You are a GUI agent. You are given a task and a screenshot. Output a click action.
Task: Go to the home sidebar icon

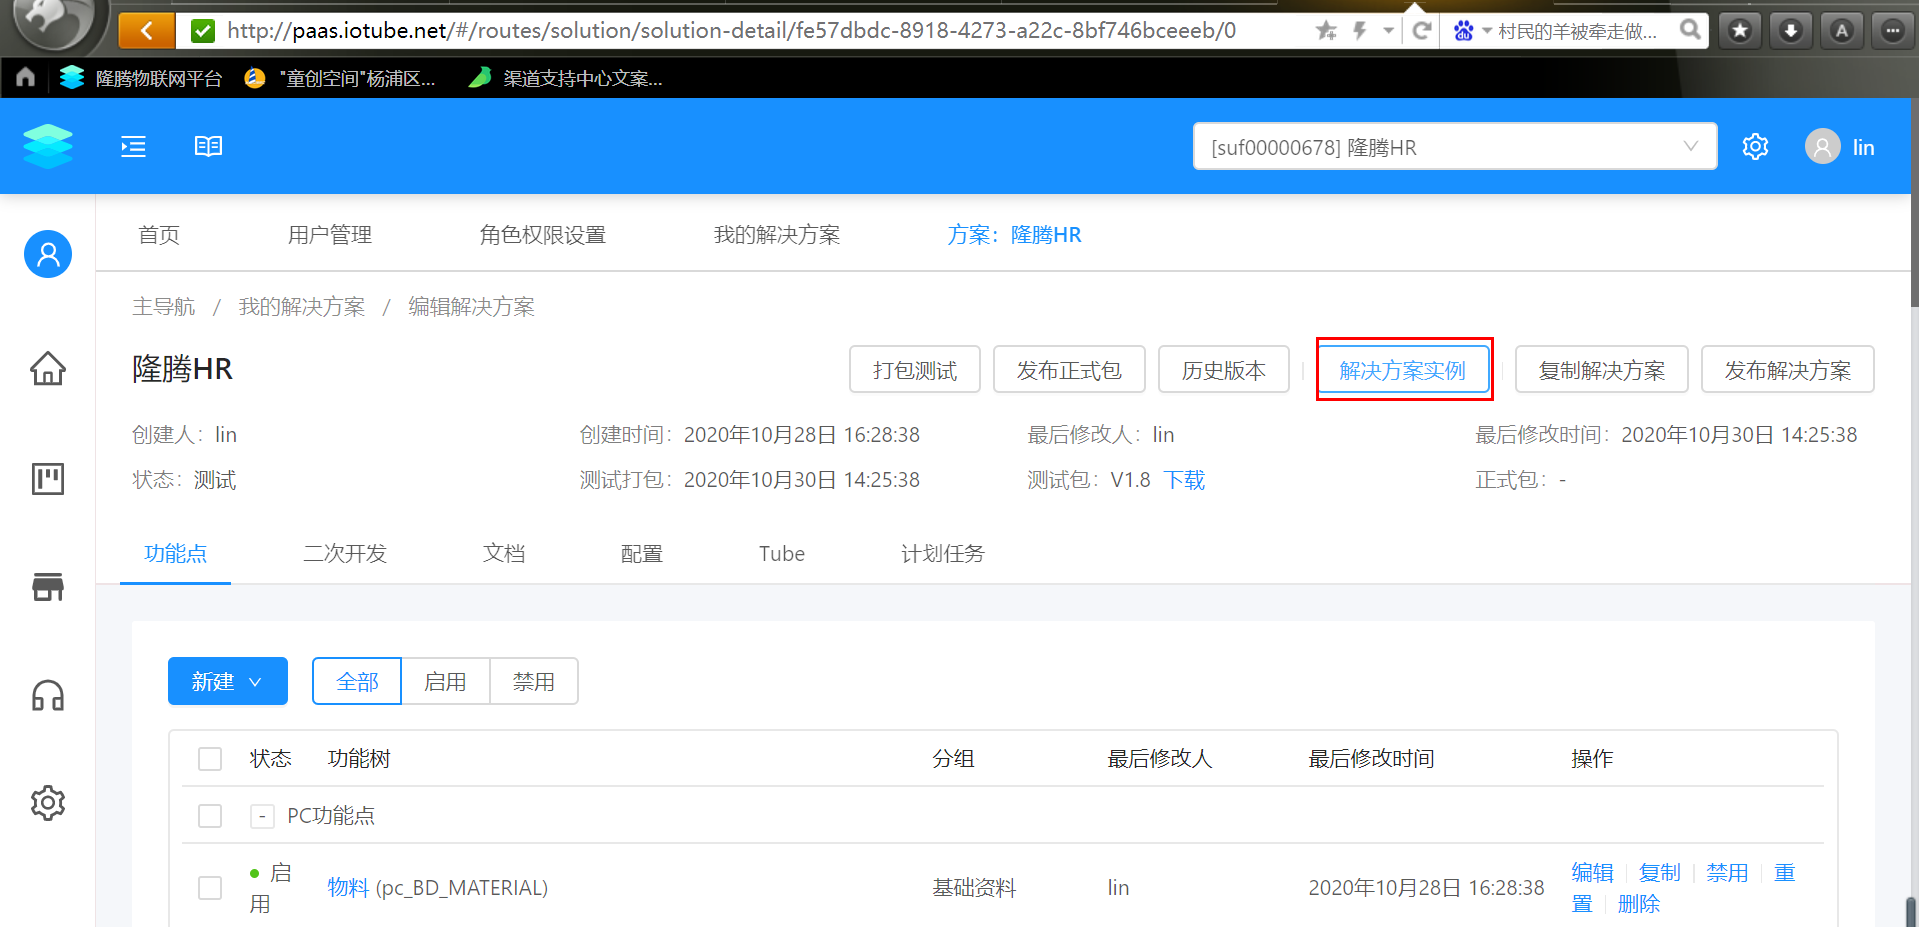[48, 368]
